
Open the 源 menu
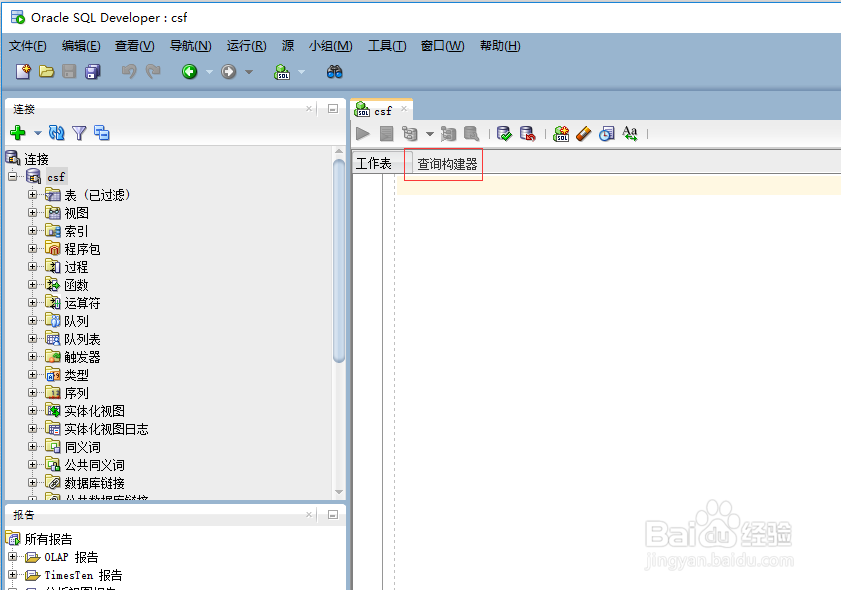(288, 46)
